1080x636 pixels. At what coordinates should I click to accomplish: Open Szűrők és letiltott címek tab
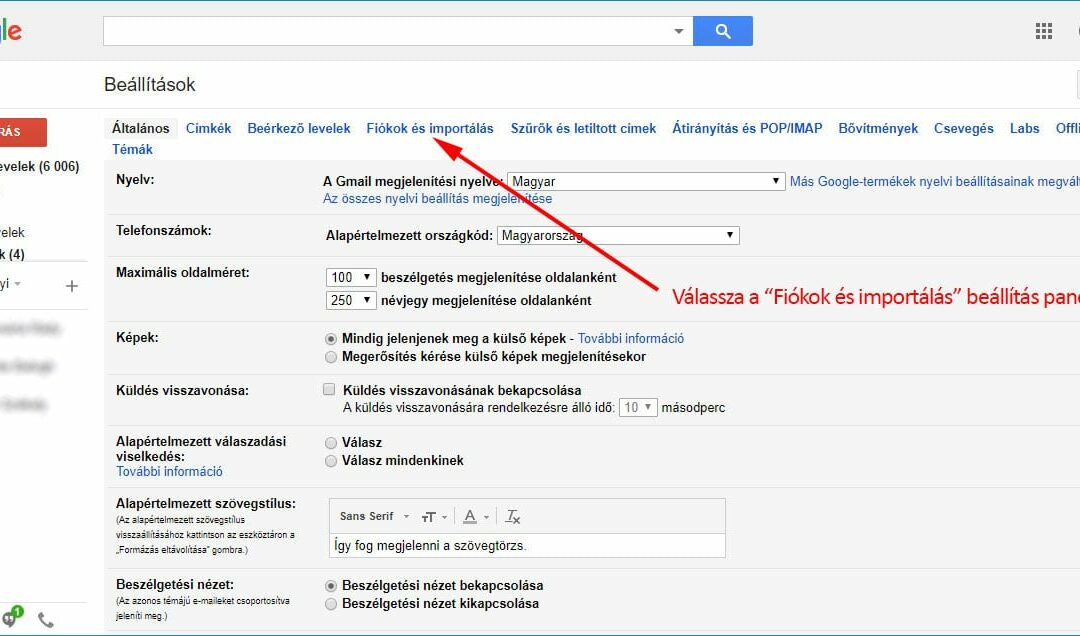(x=583, y=128)
